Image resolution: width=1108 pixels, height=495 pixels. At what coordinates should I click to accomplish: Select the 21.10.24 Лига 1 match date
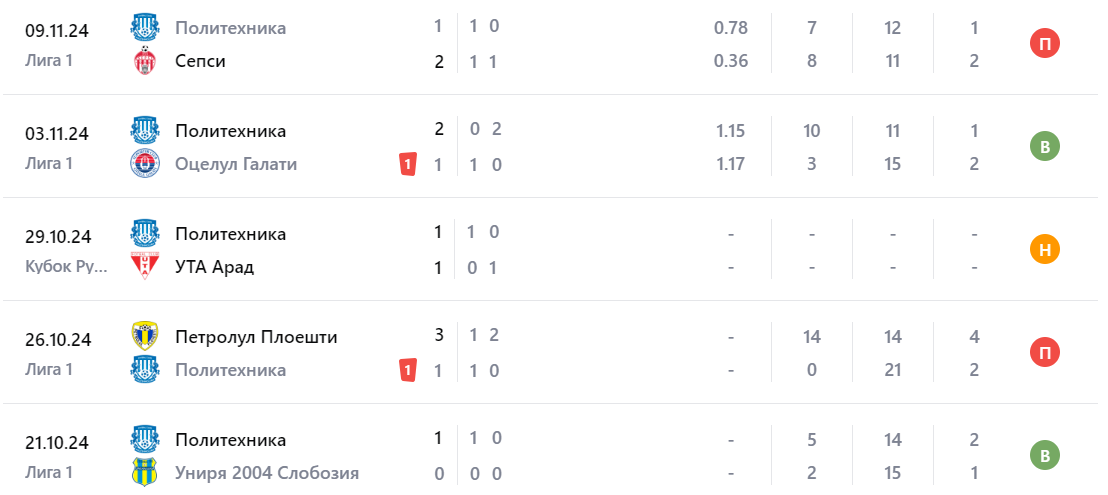58,443
